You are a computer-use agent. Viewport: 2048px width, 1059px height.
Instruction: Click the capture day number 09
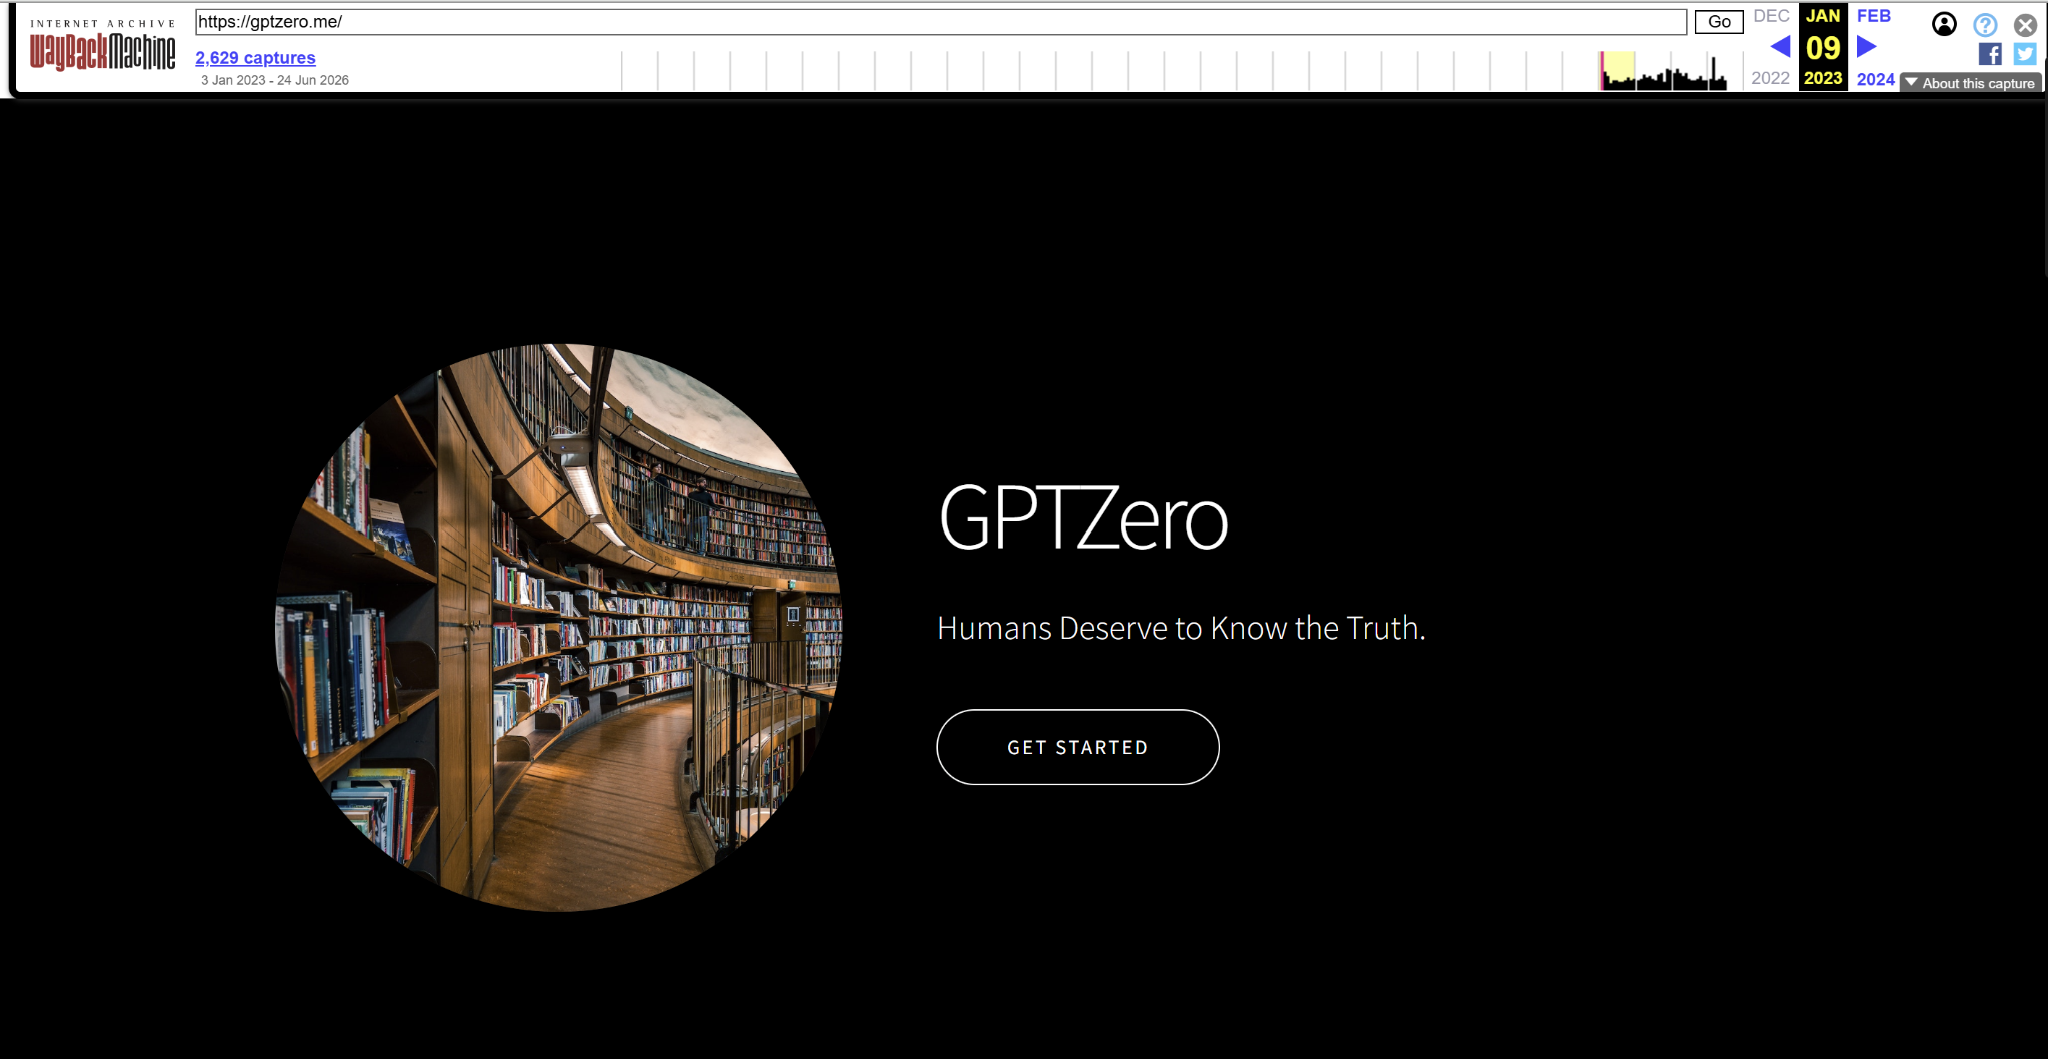[x=1823, y=47]
